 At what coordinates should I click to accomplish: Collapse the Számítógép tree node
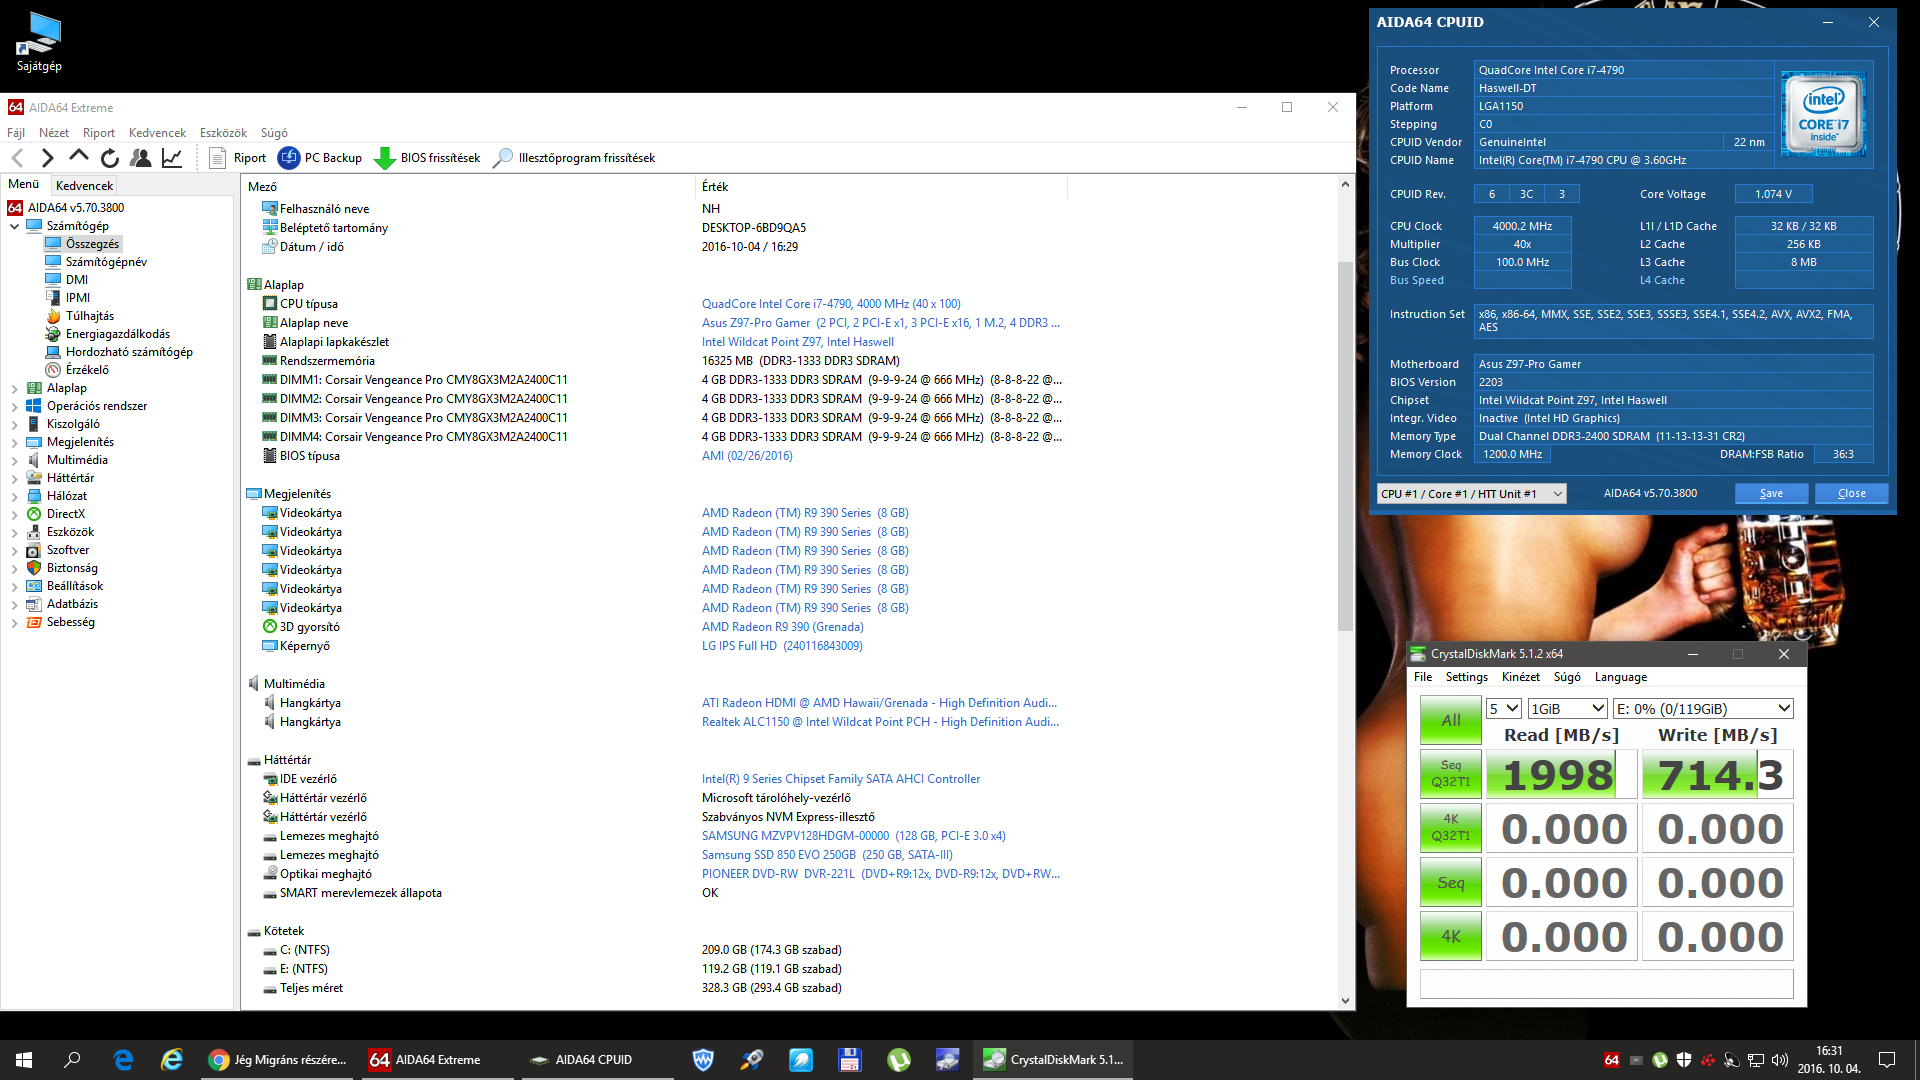tap(14, 226)
